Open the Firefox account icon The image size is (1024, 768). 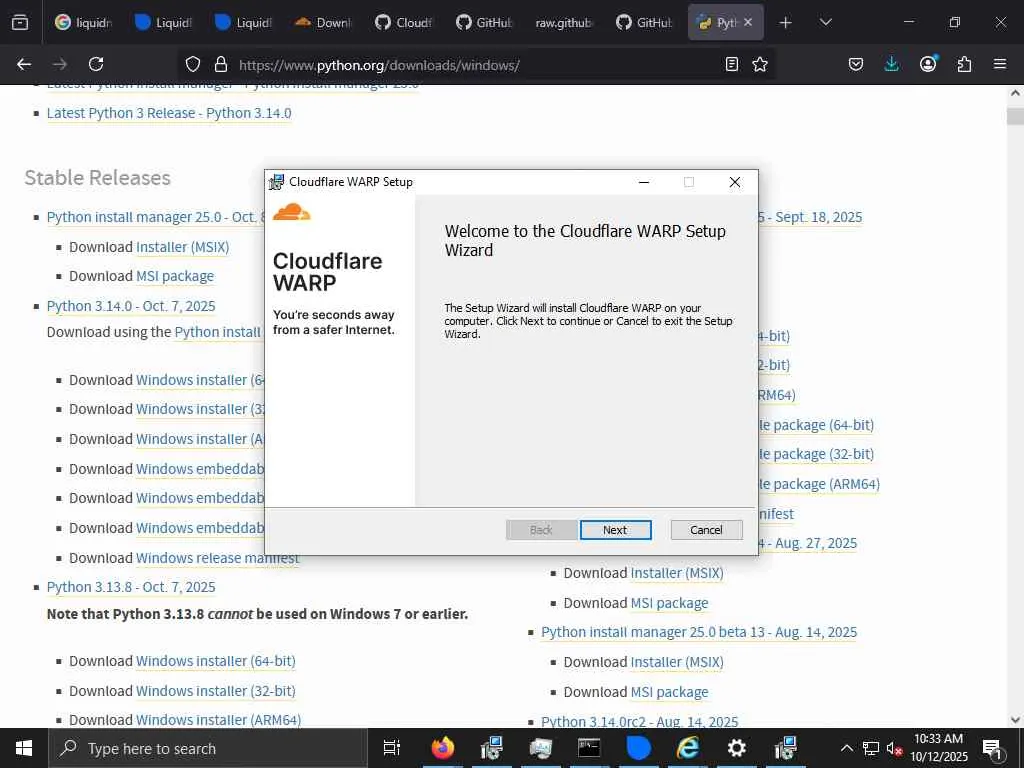pyautogui.click(x=928, y=64)
